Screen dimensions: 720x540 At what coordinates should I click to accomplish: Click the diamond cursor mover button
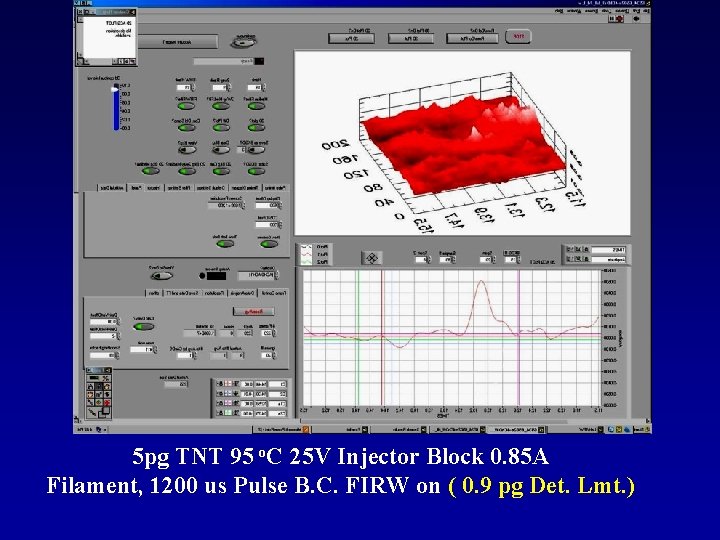click(x=371, y=258)
